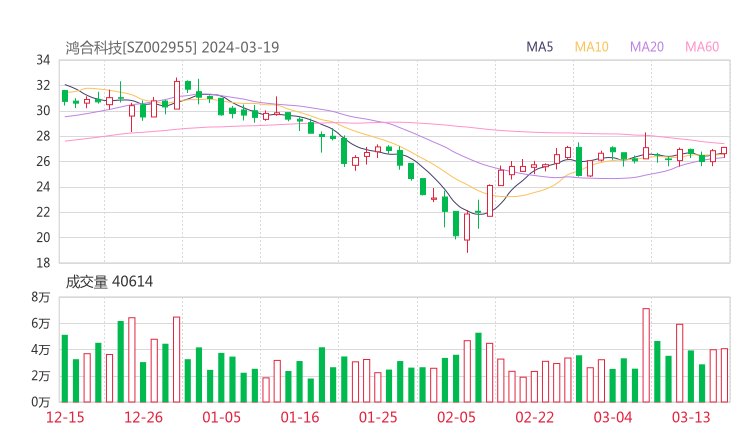Click the 成交量 40614 volume label
This screenshot has width=740, height=440.
pyautogui.click(x=109, y=281)
